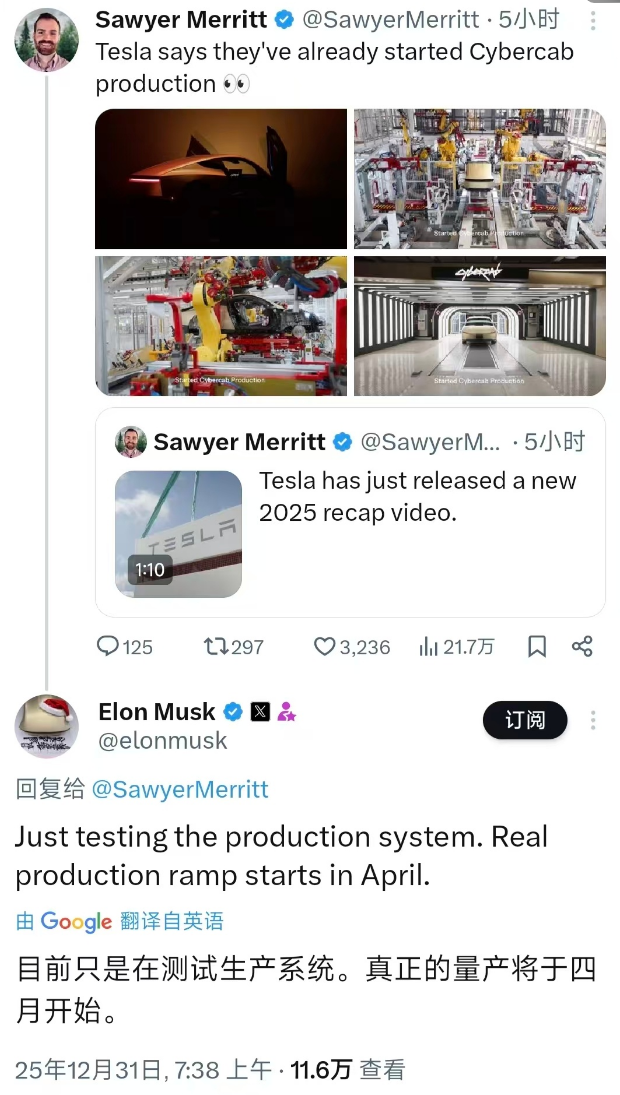This screenshot has width=620, height=1095.
Task: View the yellow robot arm production photo
Action: 221,326
